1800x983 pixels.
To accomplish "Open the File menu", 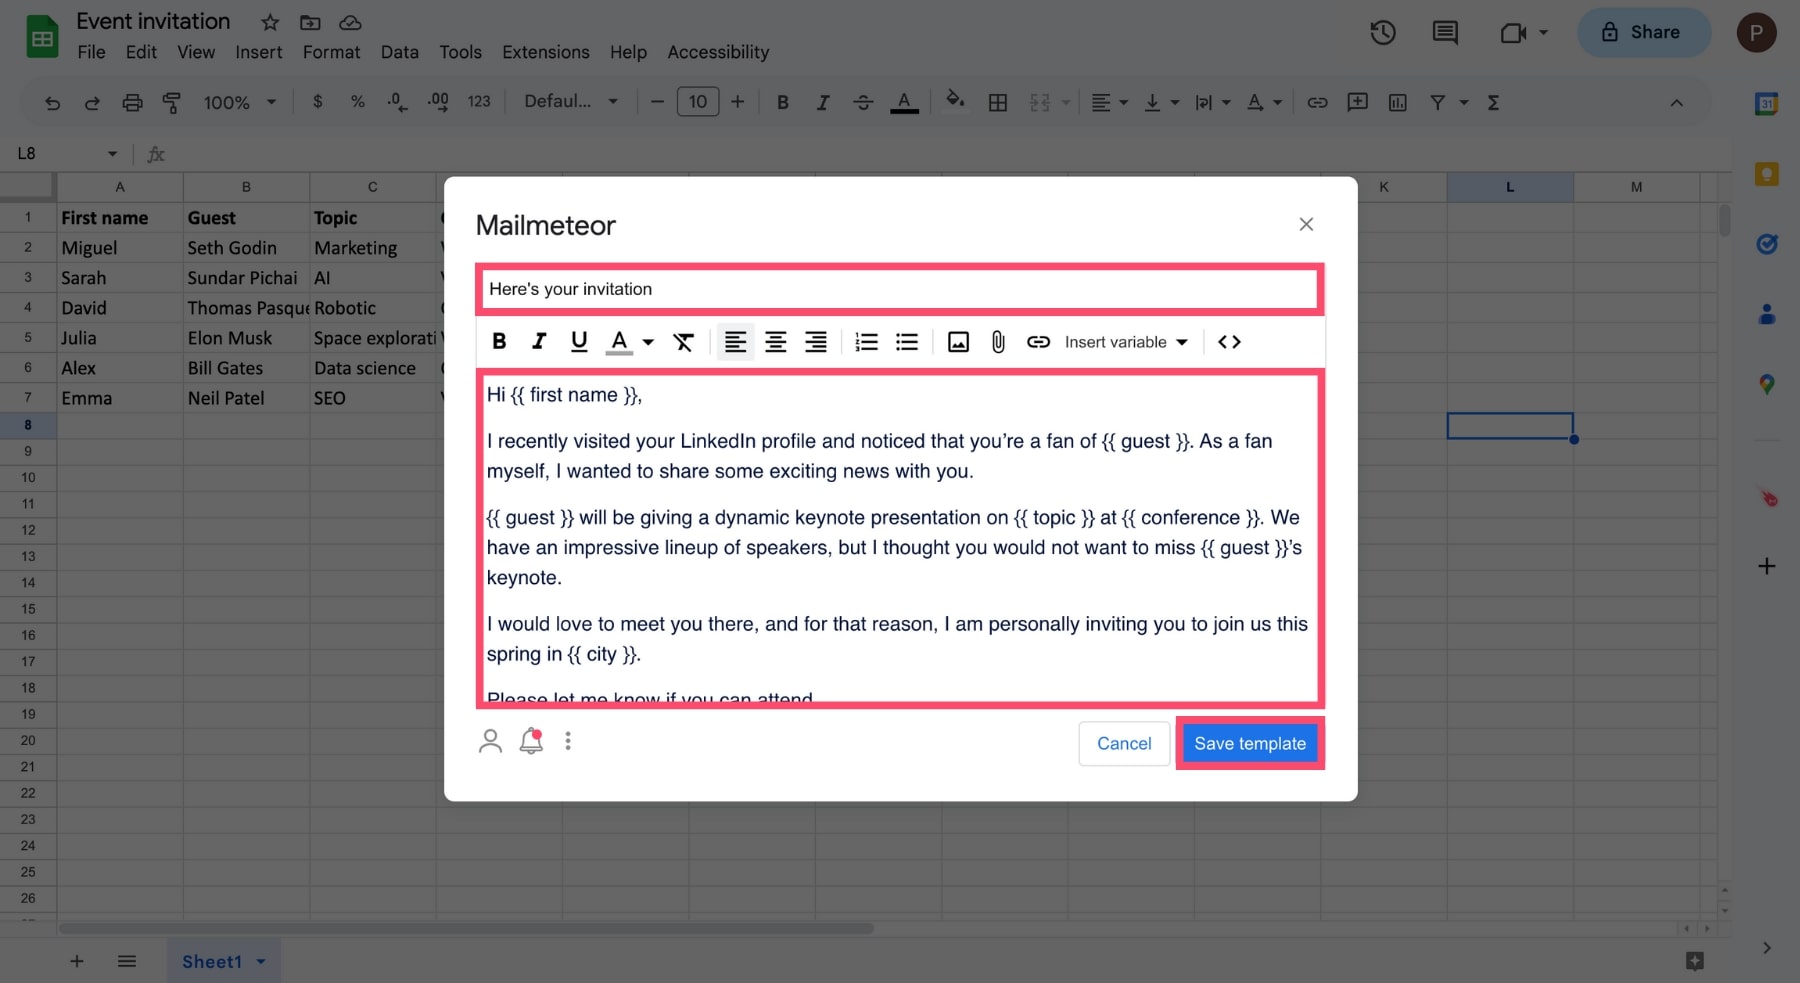I will point(91,52).
